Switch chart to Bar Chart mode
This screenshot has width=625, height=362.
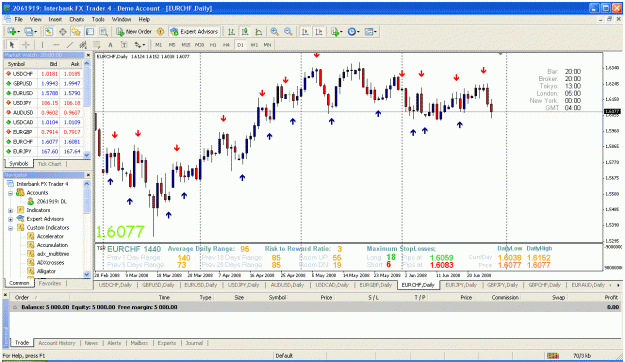point(231,31)
